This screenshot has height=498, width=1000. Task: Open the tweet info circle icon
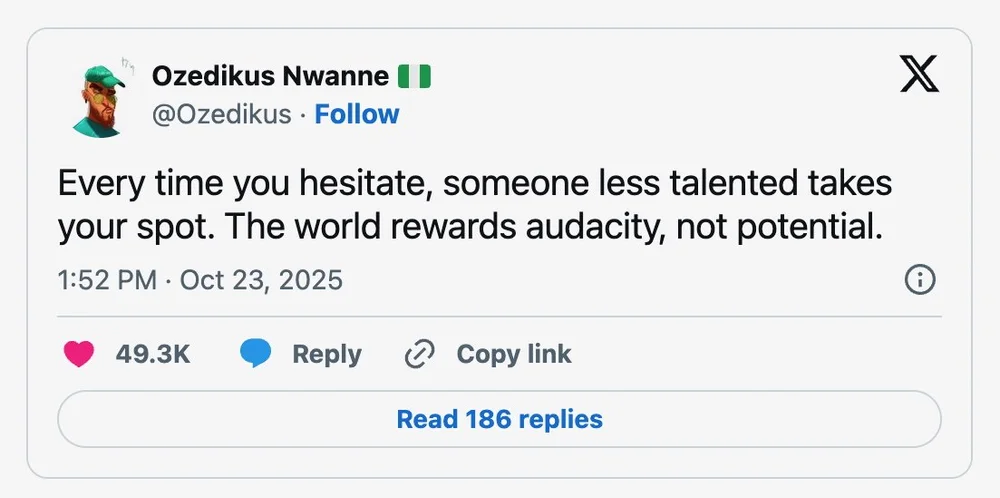919,281
